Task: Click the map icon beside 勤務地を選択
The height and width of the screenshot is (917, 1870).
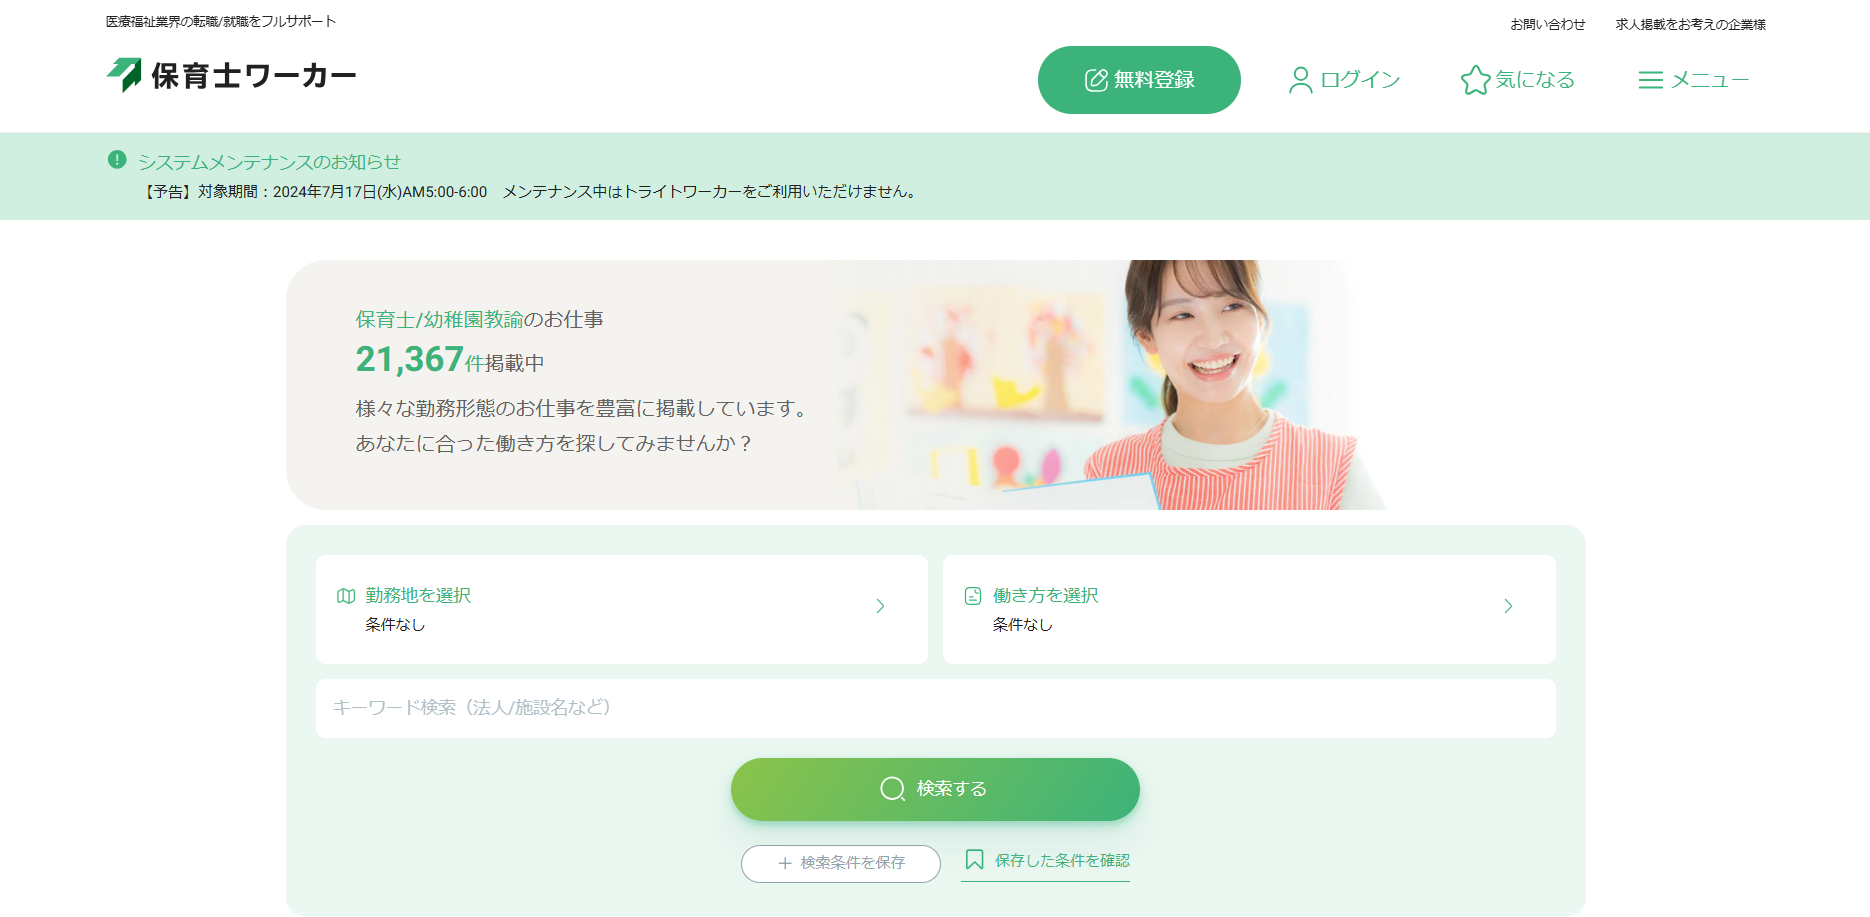Action: 346,596
